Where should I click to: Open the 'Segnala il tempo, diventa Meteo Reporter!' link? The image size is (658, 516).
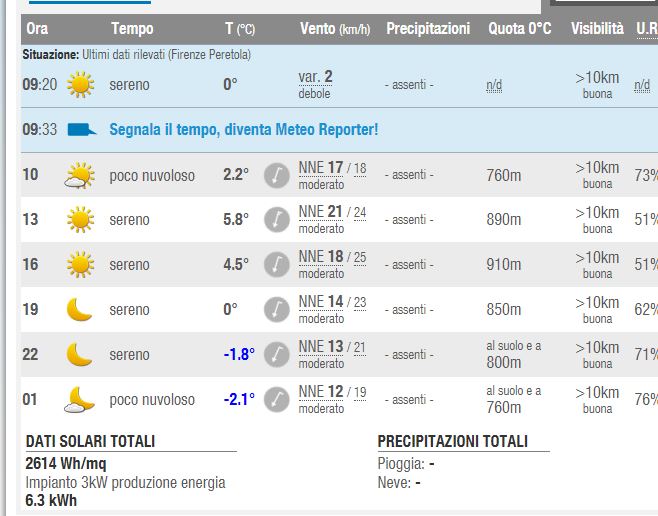pos(244,130)
